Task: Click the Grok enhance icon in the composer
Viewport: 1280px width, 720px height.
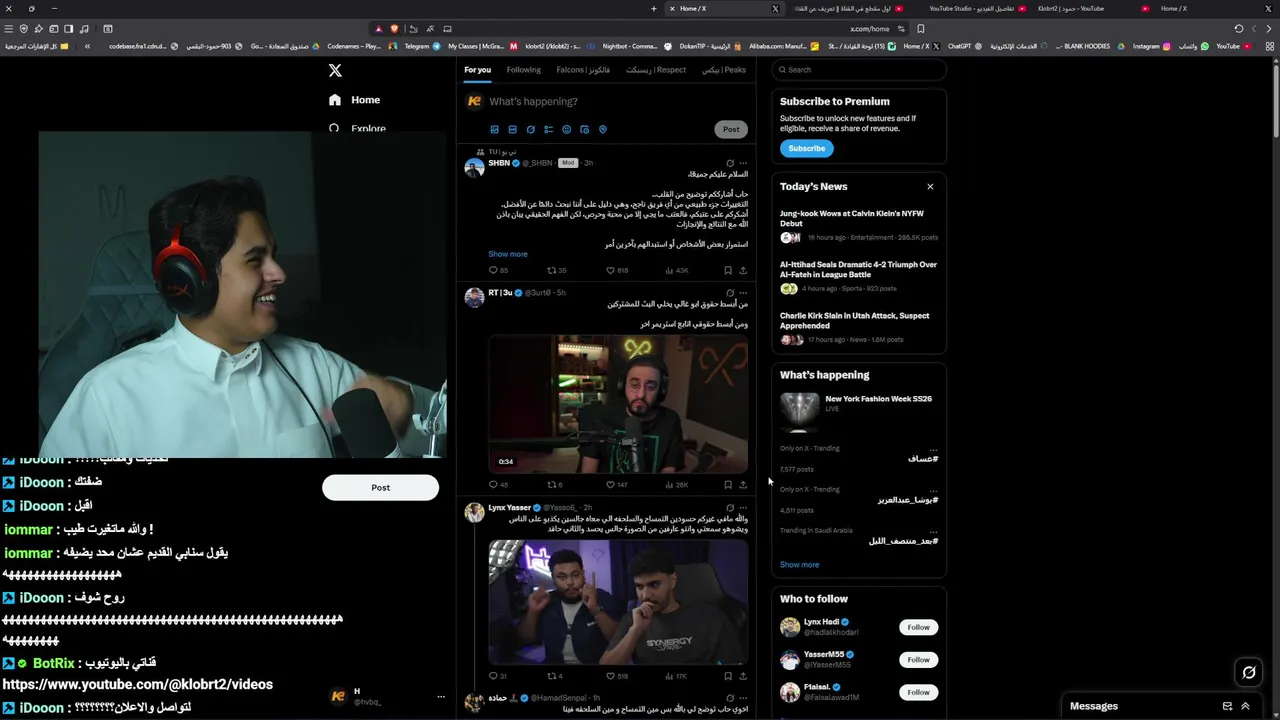Action: coord(530,129)
